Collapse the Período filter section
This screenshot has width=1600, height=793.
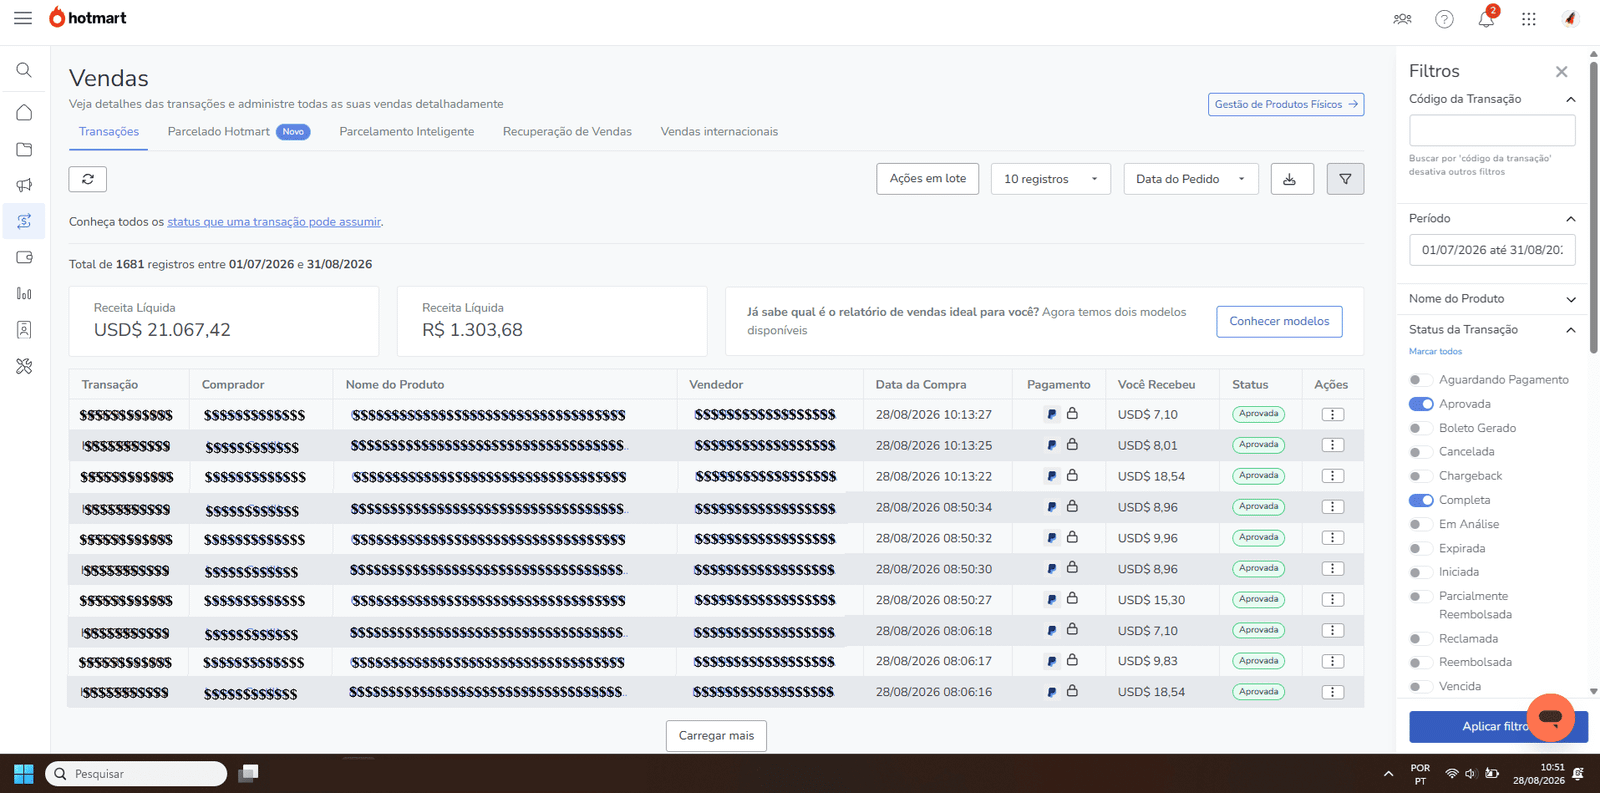point(1570,219)
